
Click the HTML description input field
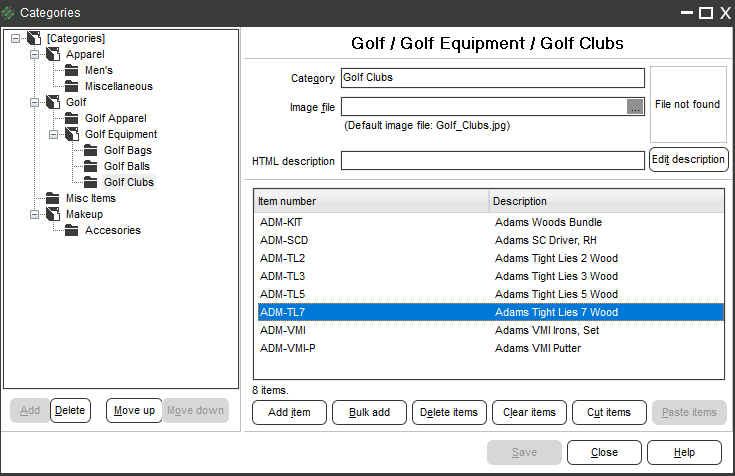click(493, 160)
